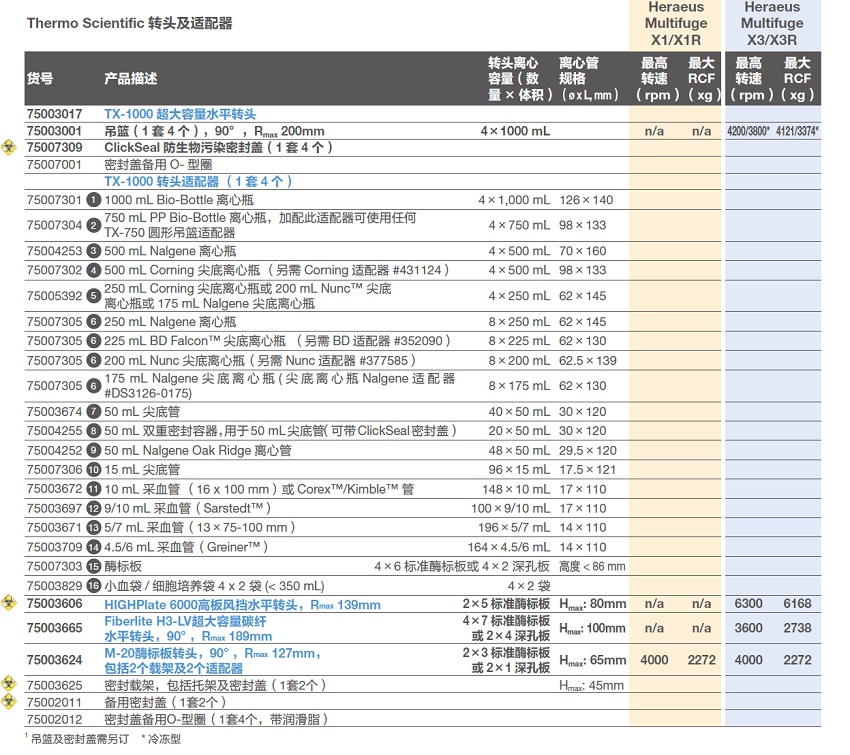This screenshot has width=850, height=755.
Task: Click numbered circle 10 beside 75007306
Action: tap(94, 469)
